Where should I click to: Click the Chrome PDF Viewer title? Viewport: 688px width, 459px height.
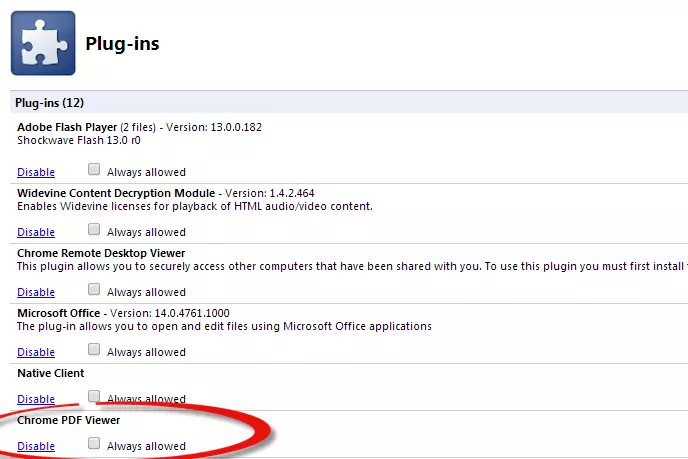(69, 420)
